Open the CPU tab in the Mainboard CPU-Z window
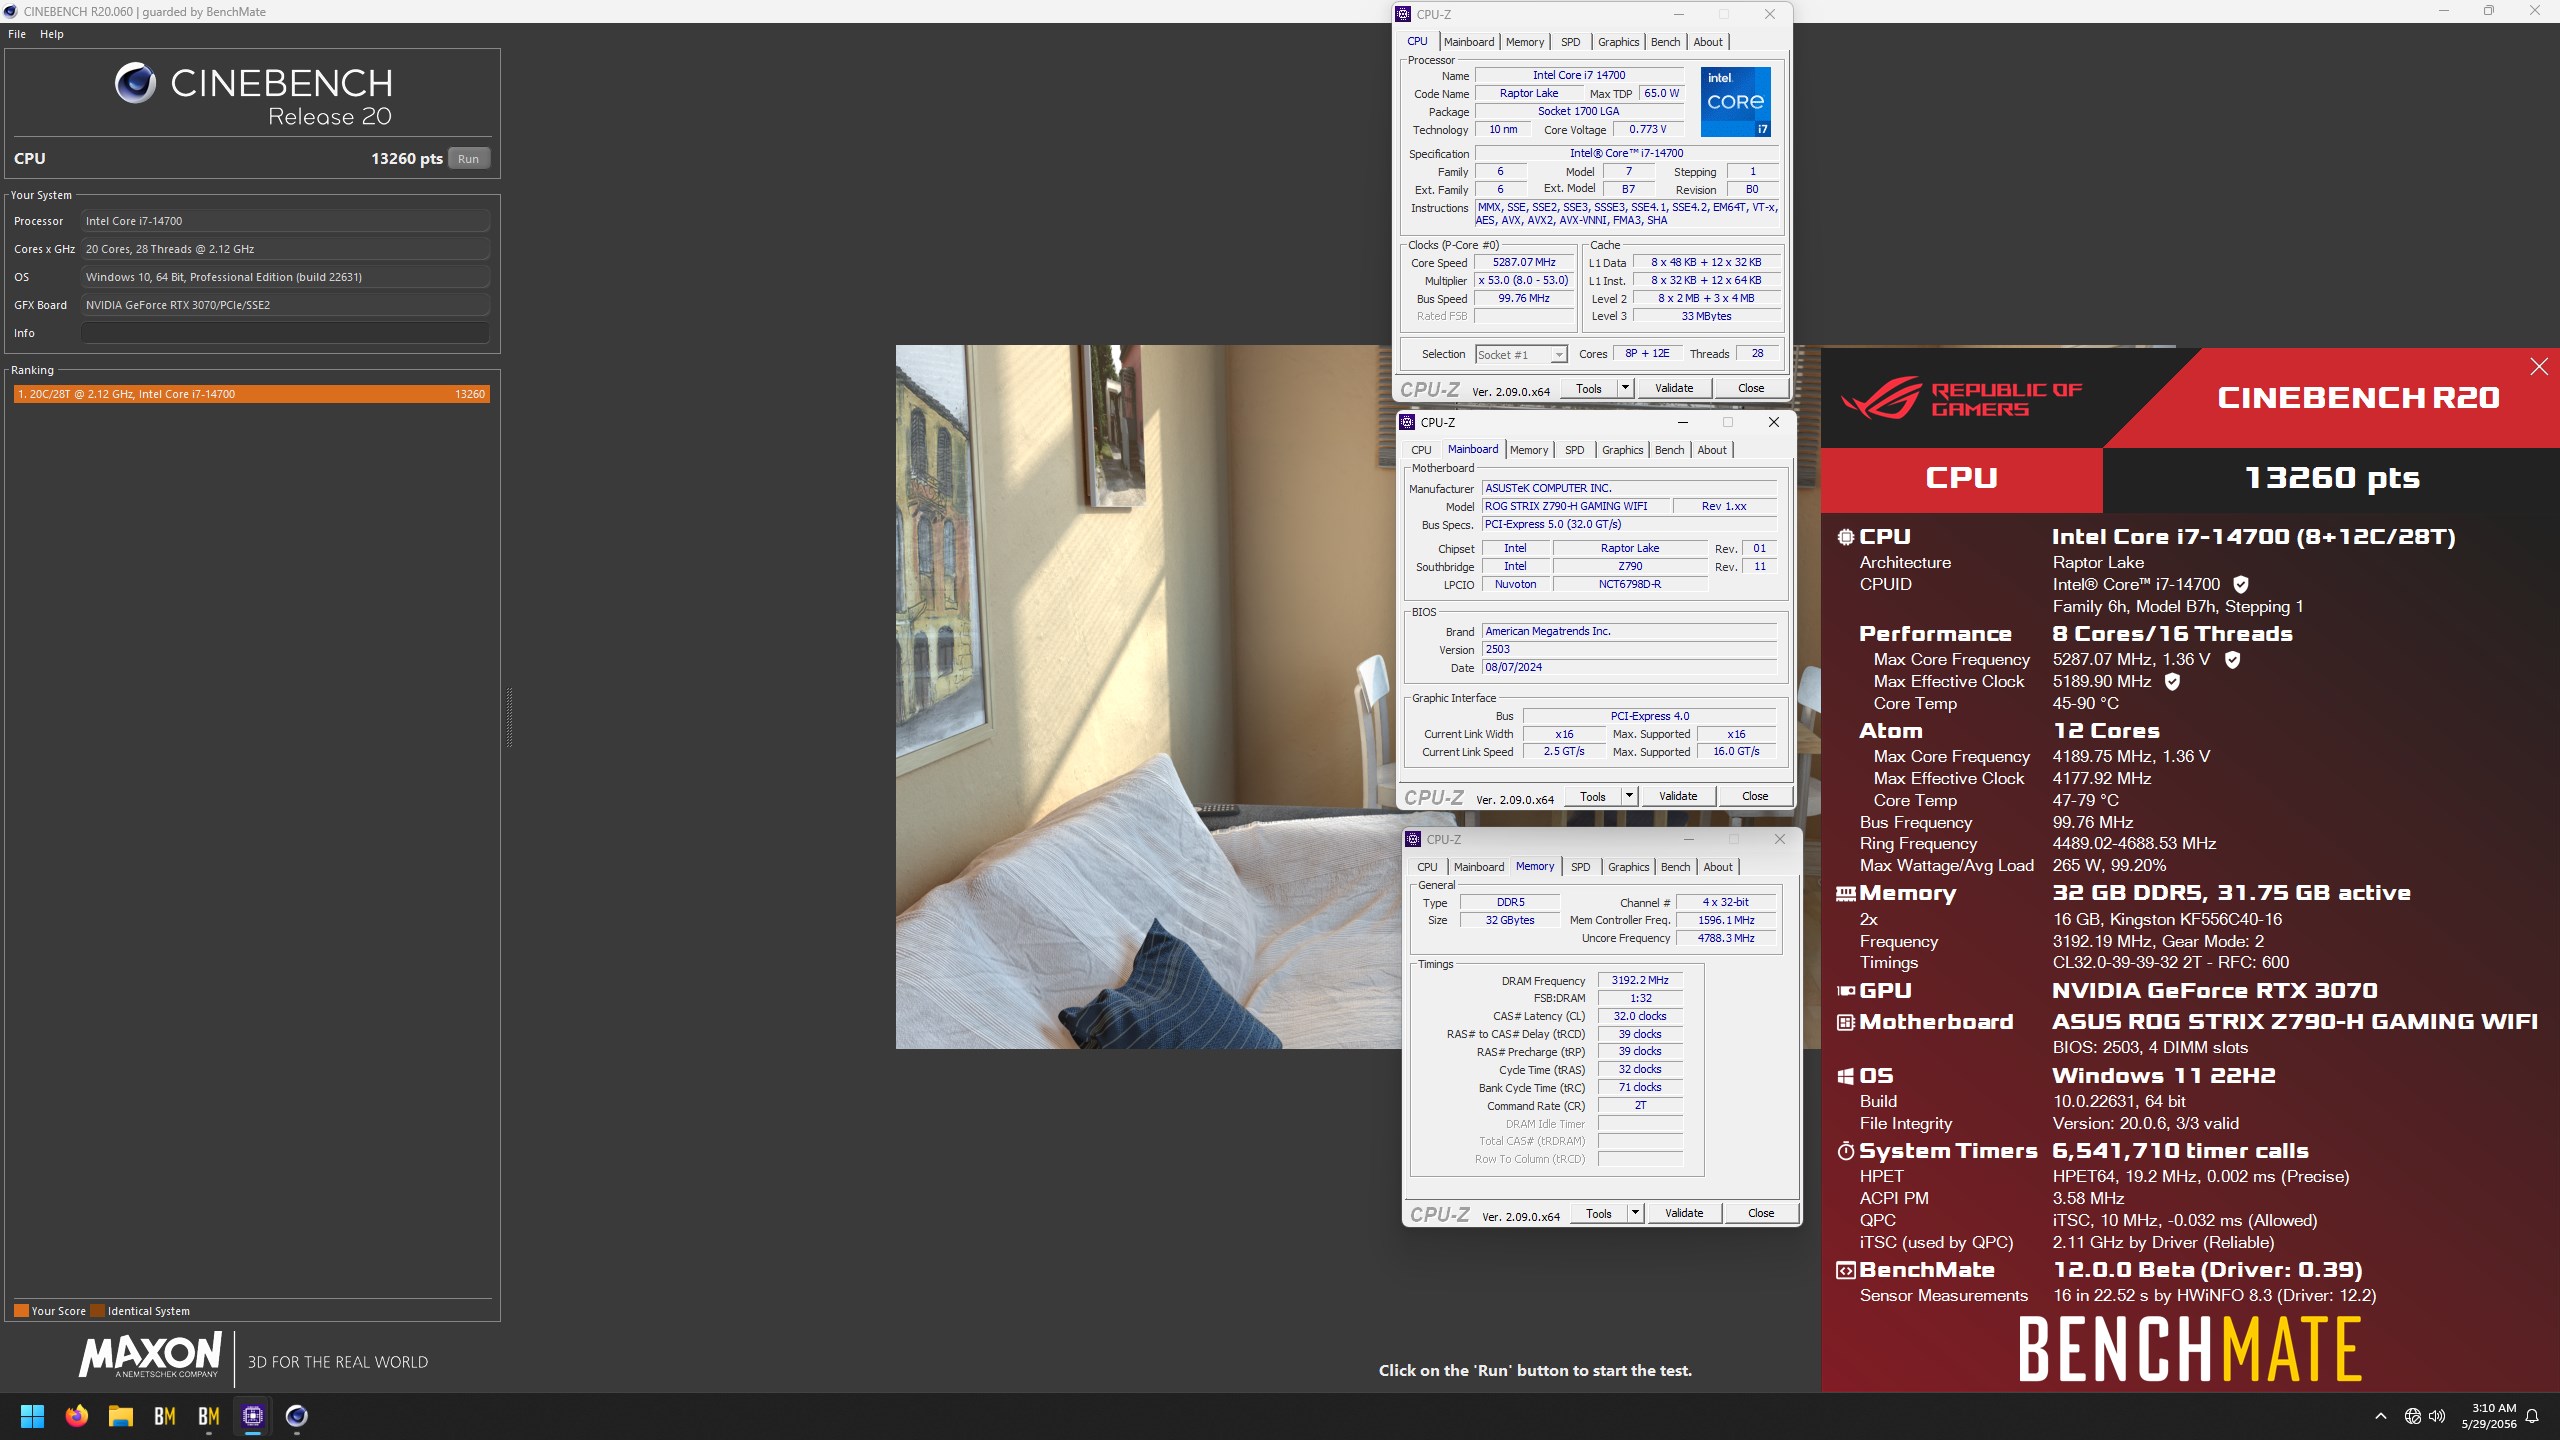The image size is (2560, 1440). (1421, 450)
